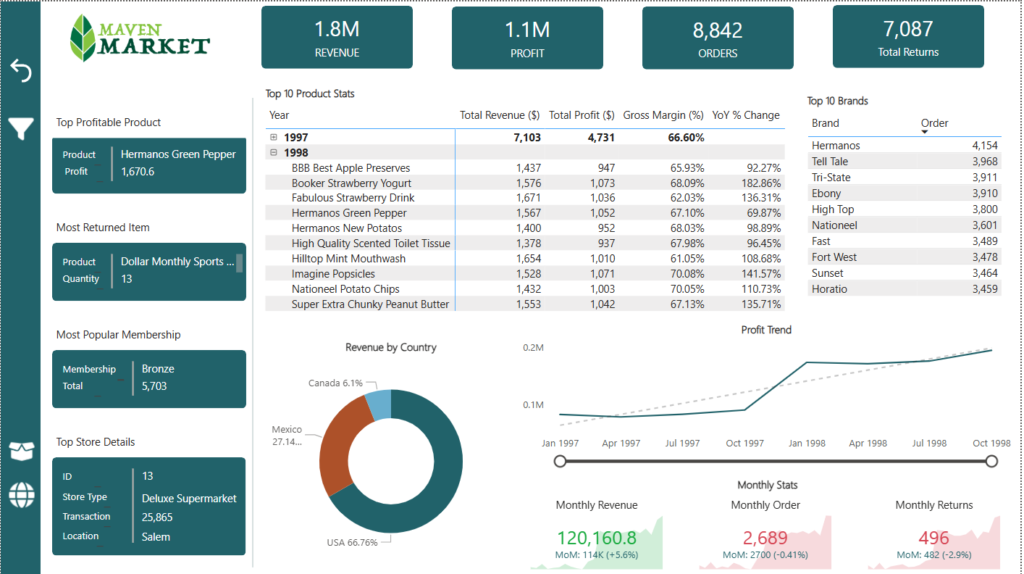
Task: Select the Ebony brand row
Action: (x=904, y=193)
